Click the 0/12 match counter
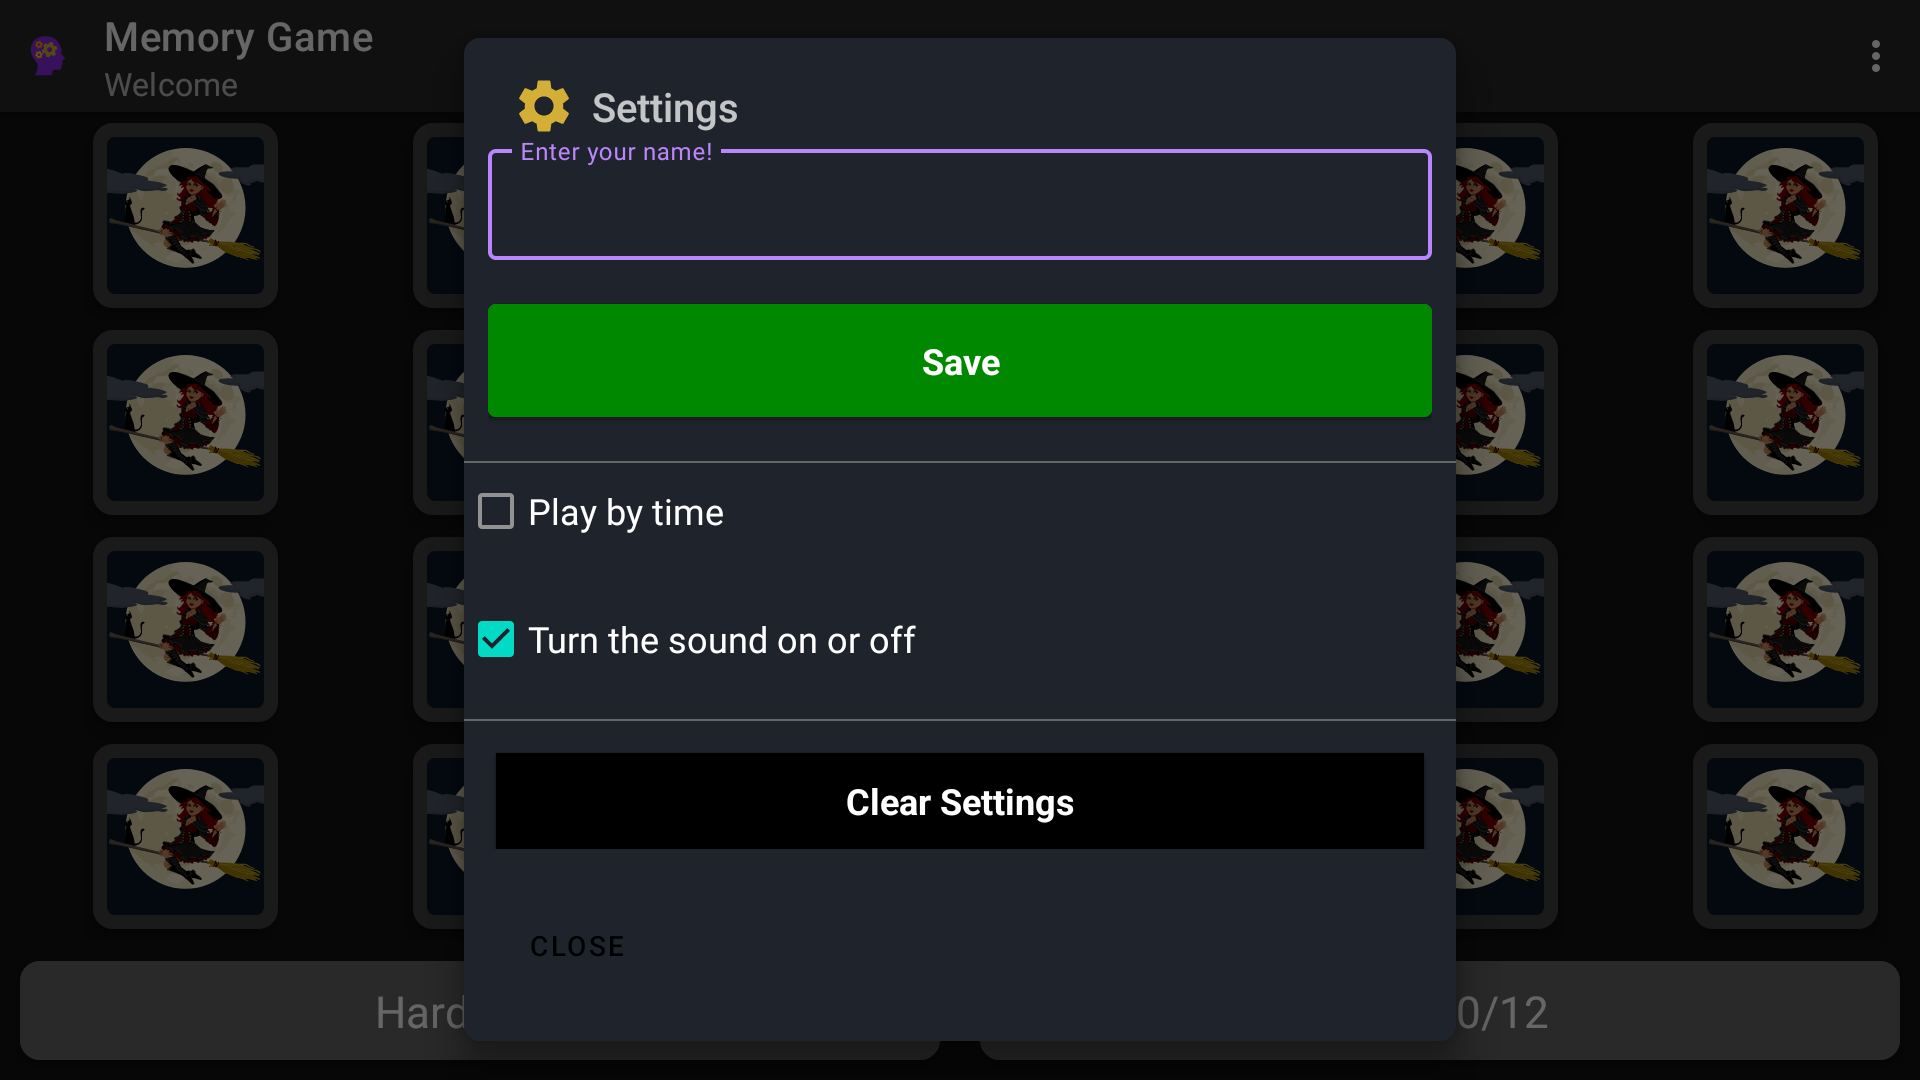This screenshot has width=1920, height=1080. pos(1500,1012)
